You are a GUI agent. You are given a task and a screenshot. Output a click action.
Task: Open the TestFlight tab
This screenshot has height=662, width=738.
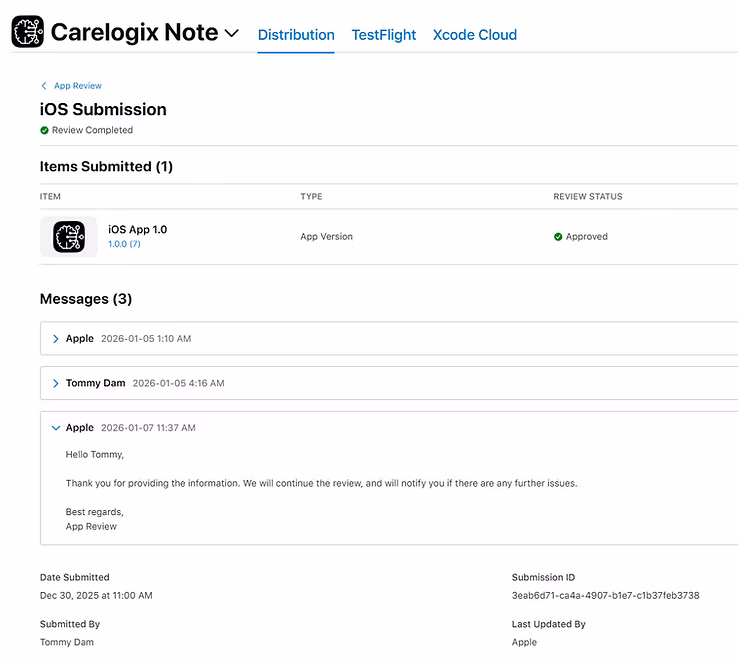(x=384, y=35)
